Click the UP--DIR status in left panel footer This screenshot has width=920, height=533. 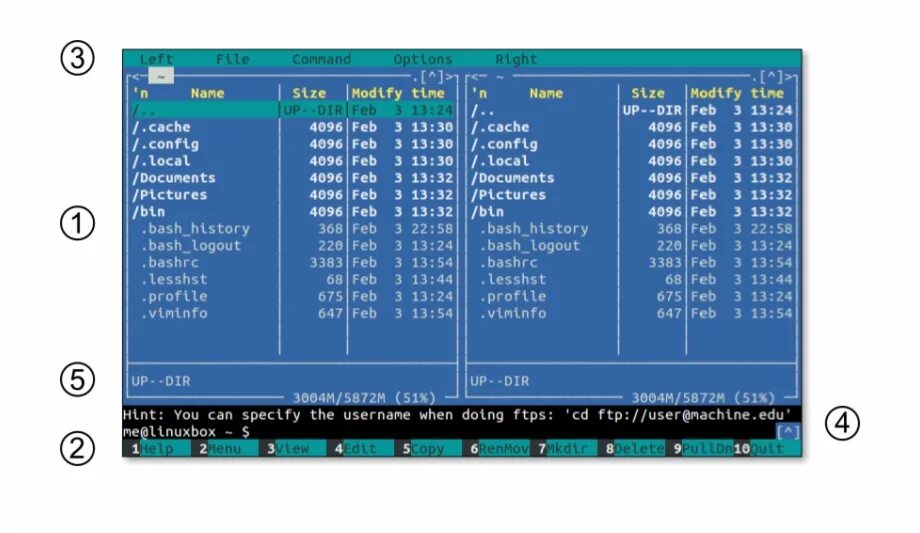161,382
